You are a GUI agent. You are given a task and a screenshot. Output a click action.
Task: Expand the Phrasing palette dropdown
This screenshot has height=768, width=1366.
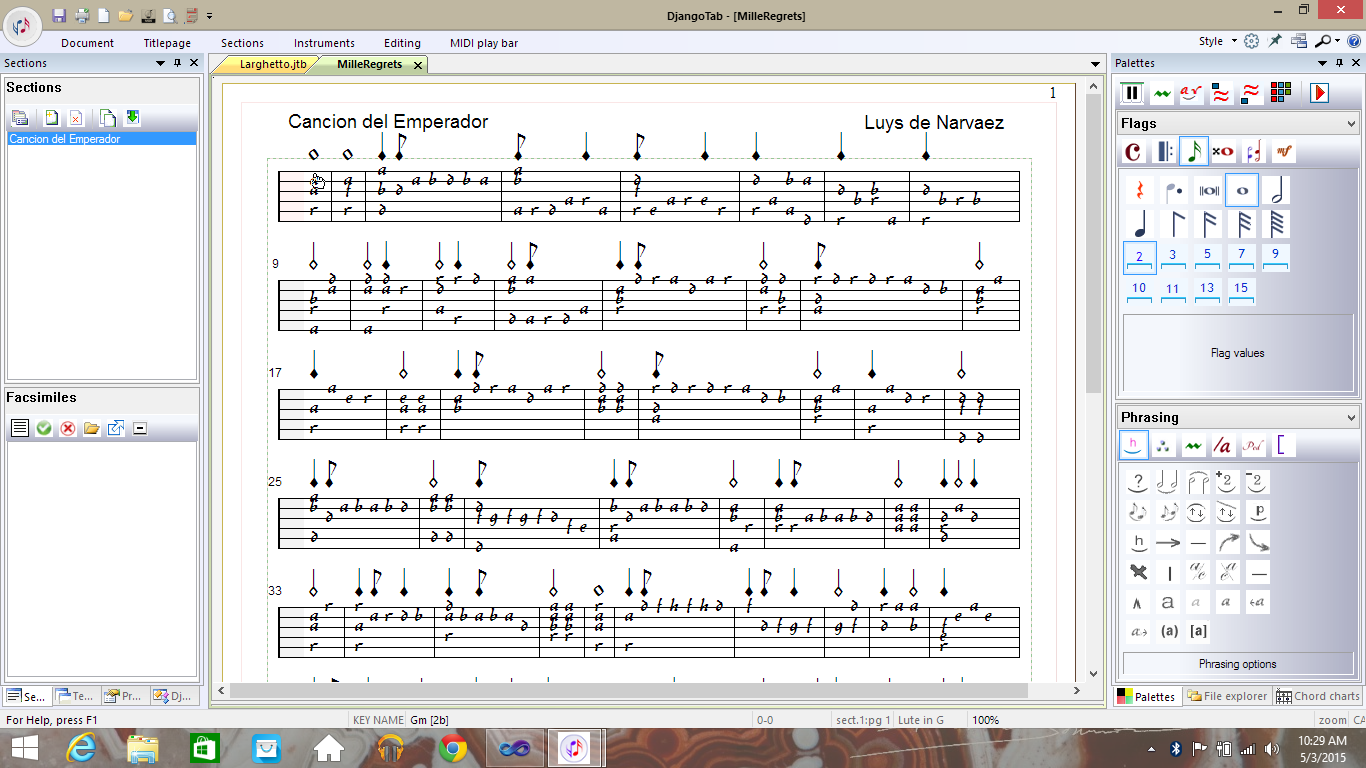pyautogui.click(x=1352, y=418)
